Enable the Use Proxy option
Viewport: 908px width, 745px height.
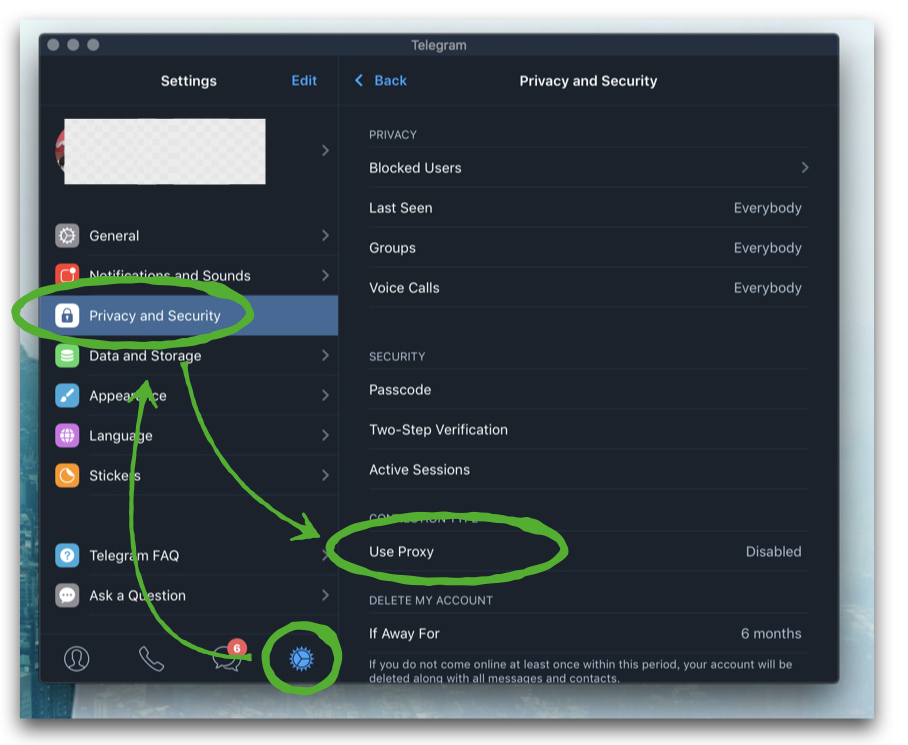pyautogui.click(x=585, y=552)
